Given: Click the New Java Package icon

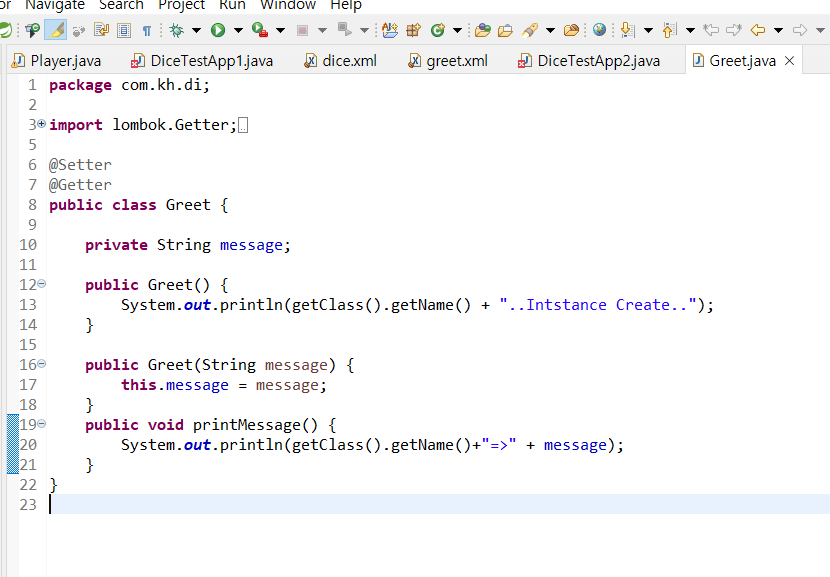Looking at the screenshot, I should click(413, 30).
